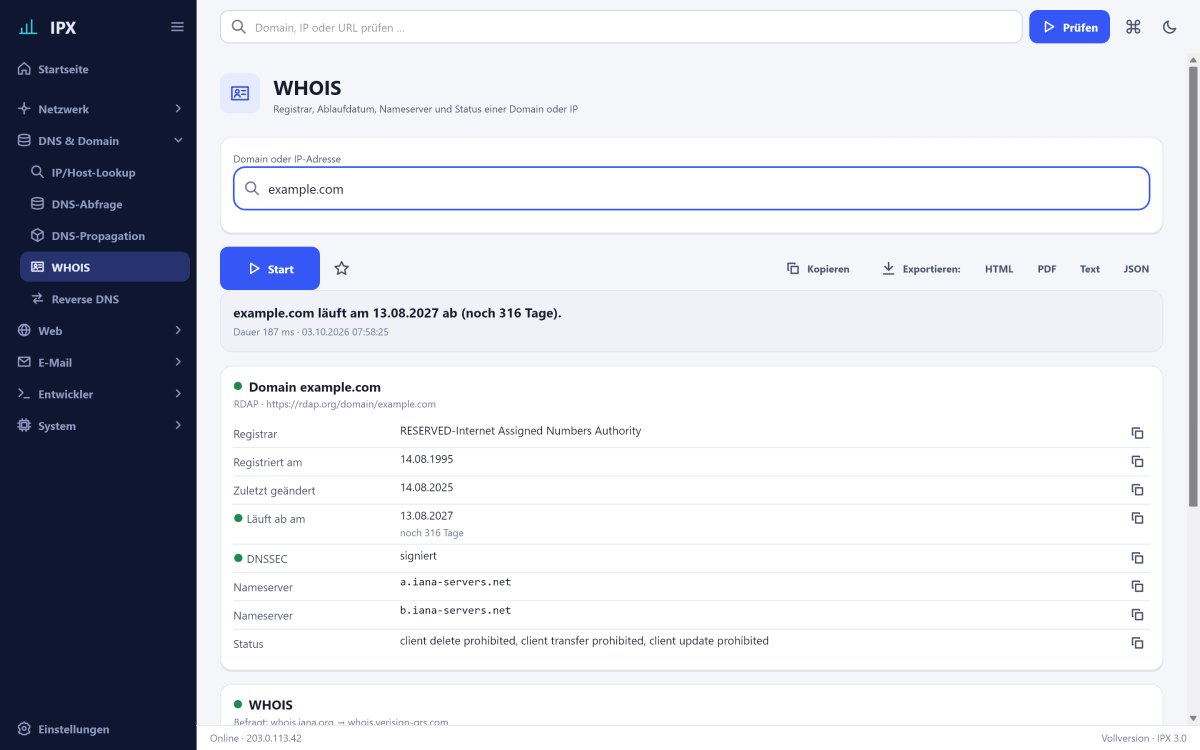Click the Start button
1200x750 pixels.
[270, 268]
